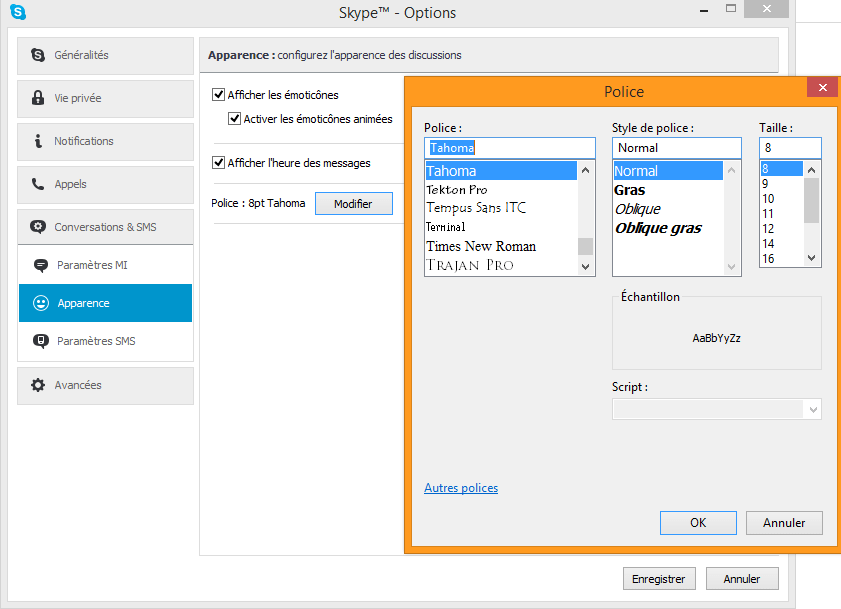Select Tahoma in the font list
The image size is (841, 609).
[501, 171]
